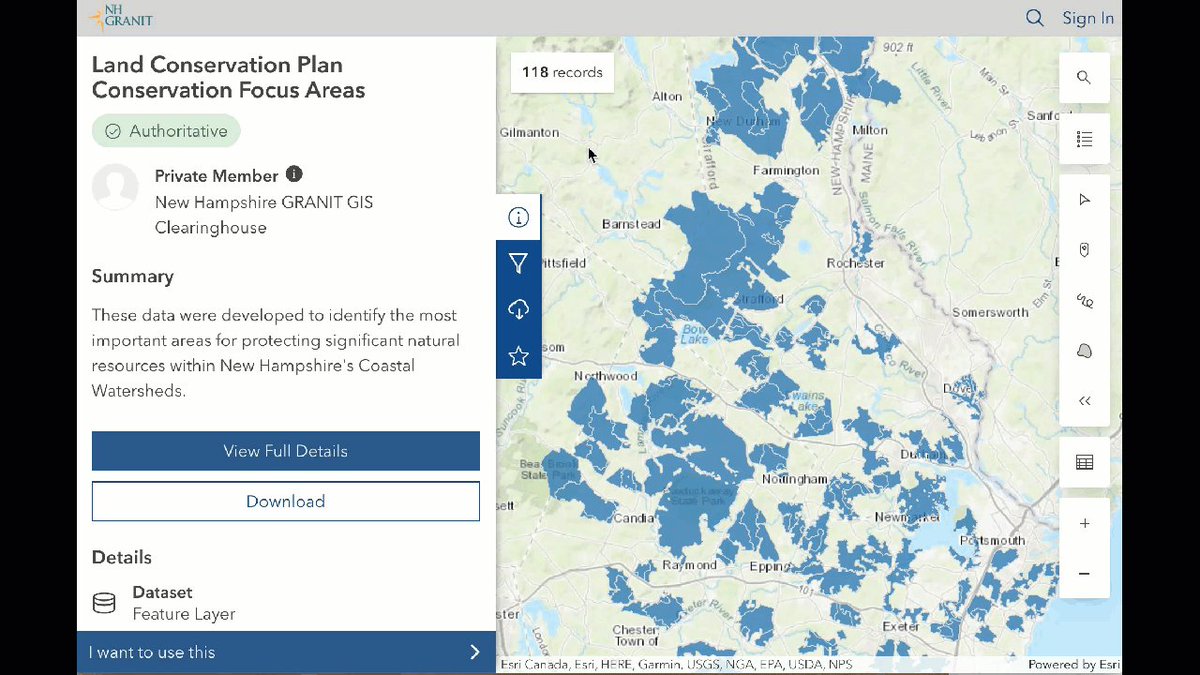Mark dataset as favorite with star
This screenshot has width=1200, height=675.
tap(518, 355)
